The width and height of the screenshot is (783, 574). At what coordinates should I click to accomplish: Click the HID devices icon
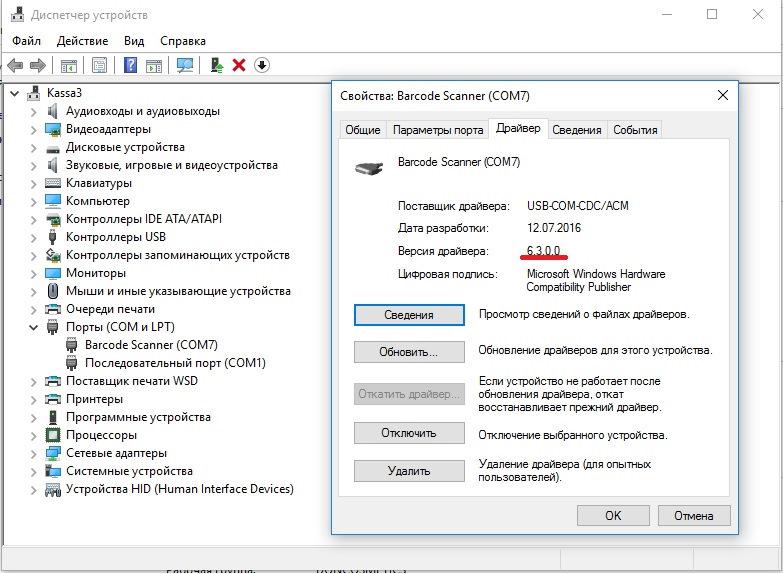click(52, 489)
